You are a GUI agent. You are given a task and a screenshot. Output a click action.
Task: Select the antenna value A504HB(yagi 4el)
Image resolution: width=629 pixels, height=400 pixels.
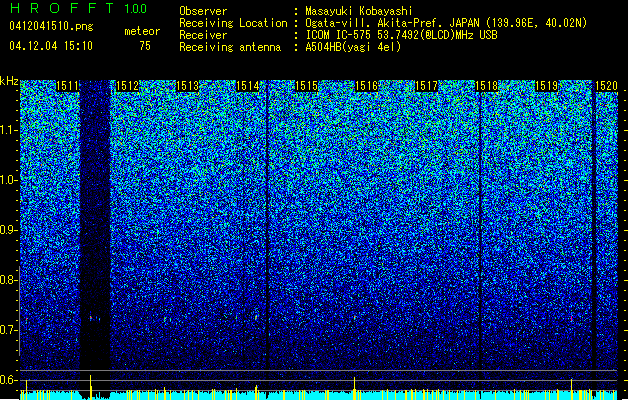click(x=353, y=47)
